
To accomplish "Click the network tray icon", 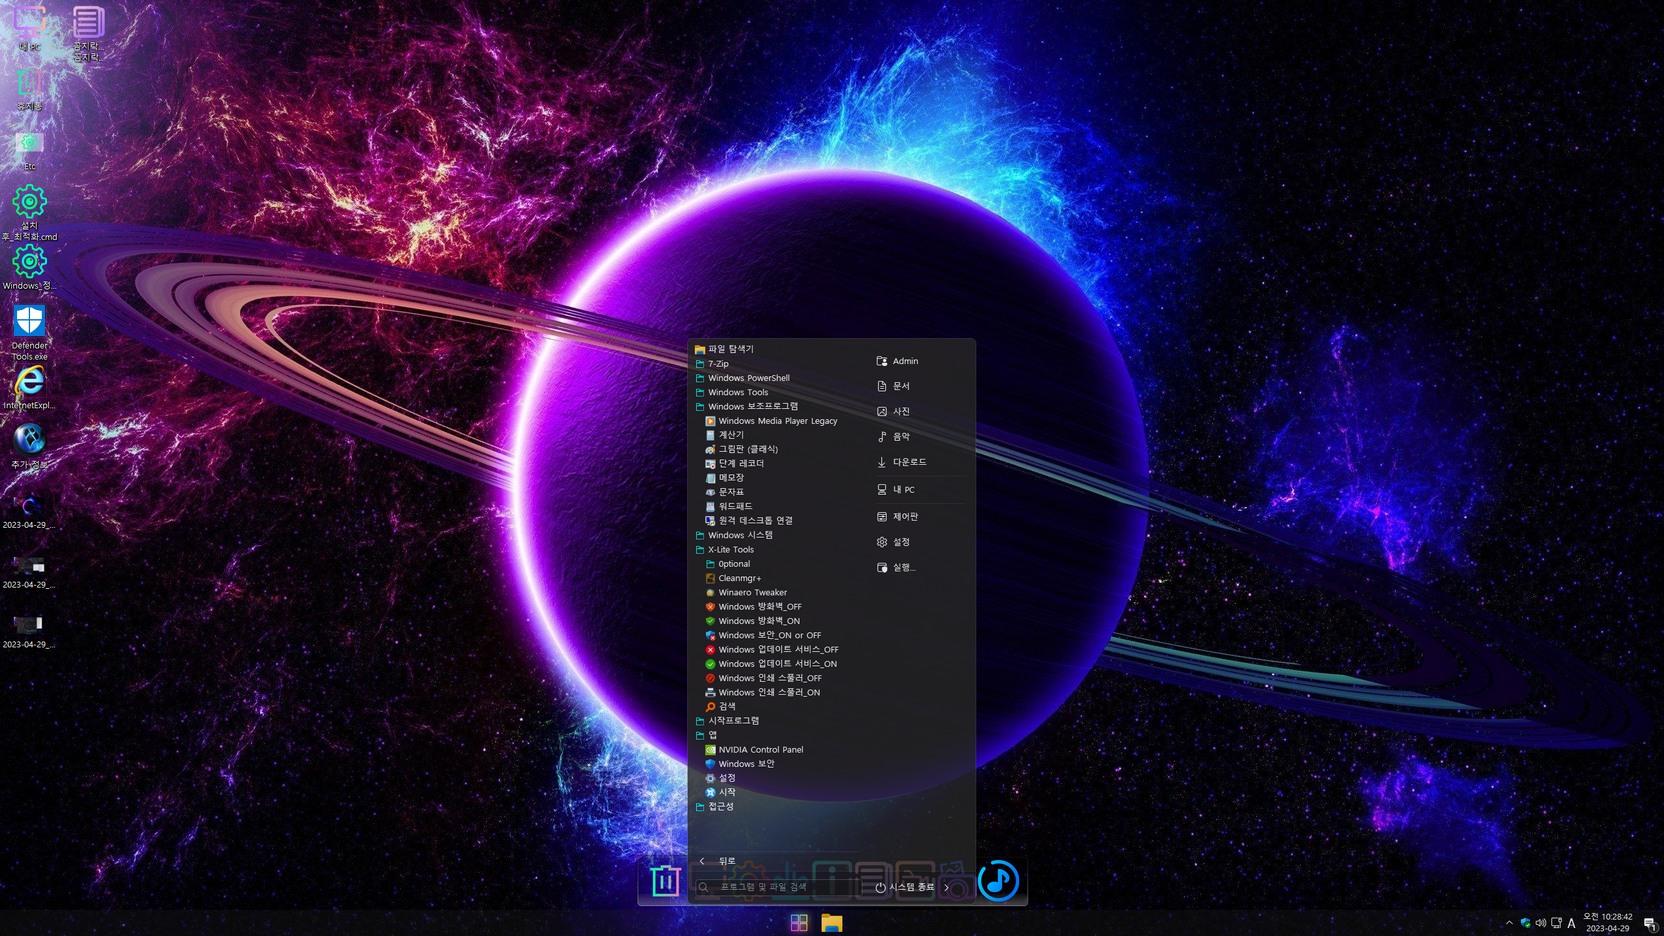I will (x=1556, y=923).
